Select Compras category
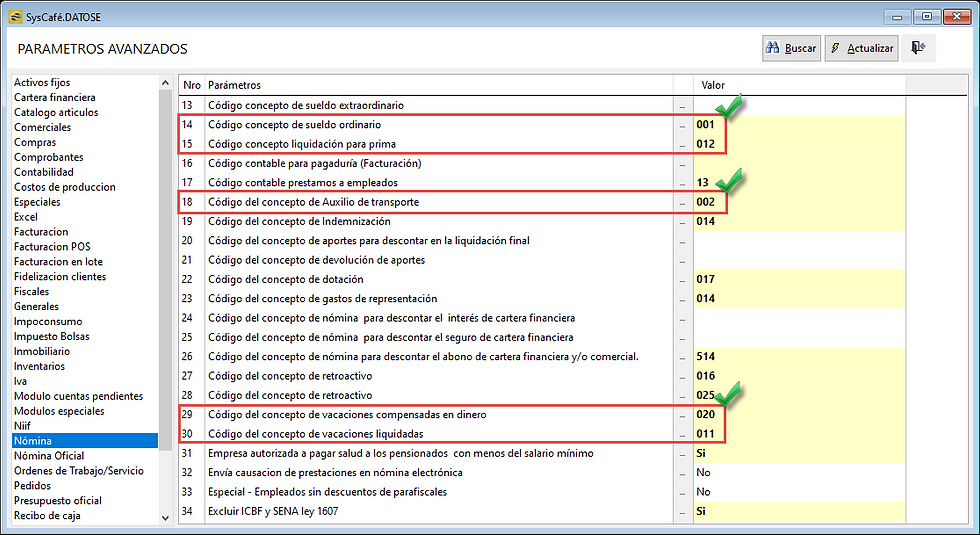 pyautogui.click(x=35, y=142)
